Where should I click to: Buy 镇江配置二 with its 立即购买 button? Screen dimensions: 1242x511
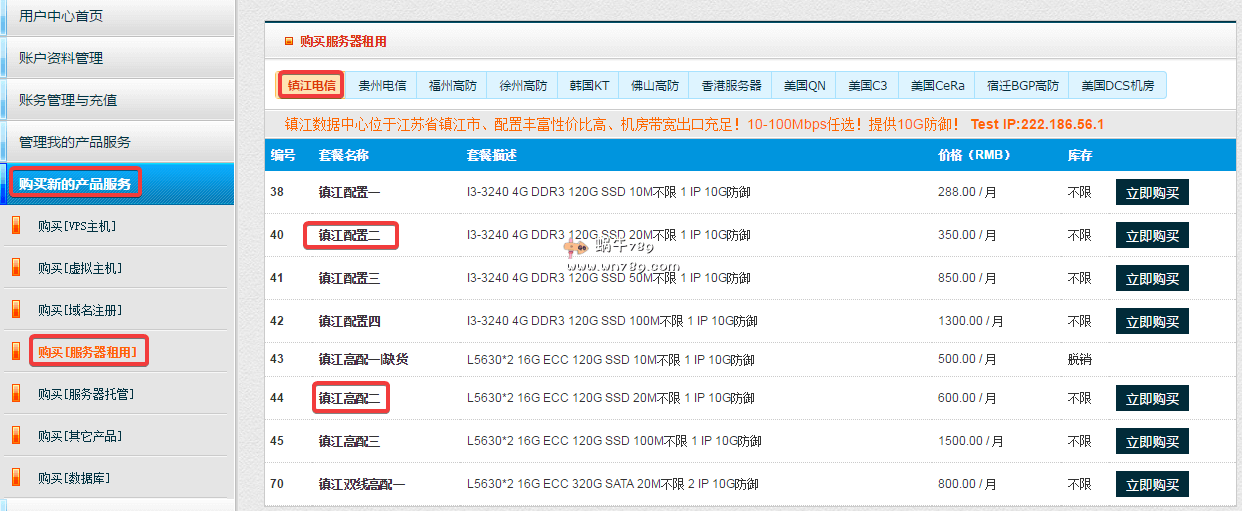point(1152,236)
